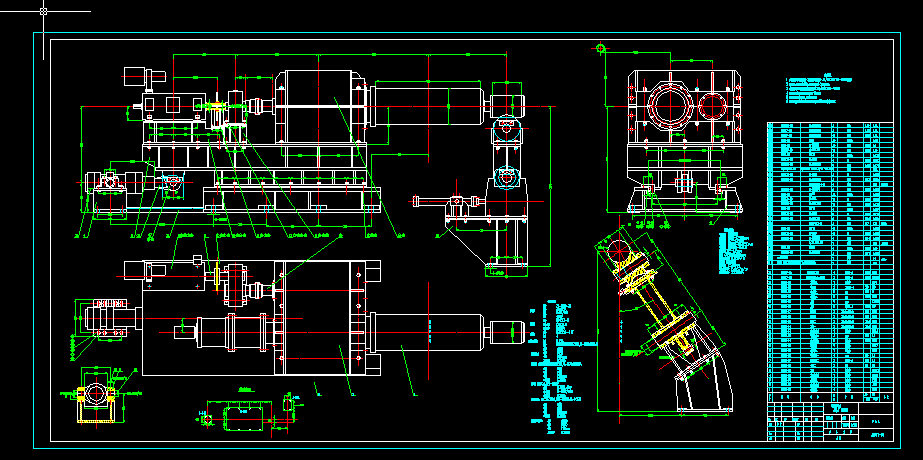
Task: Select the cyan notes text above the parts list
Action: coord(819,90)
